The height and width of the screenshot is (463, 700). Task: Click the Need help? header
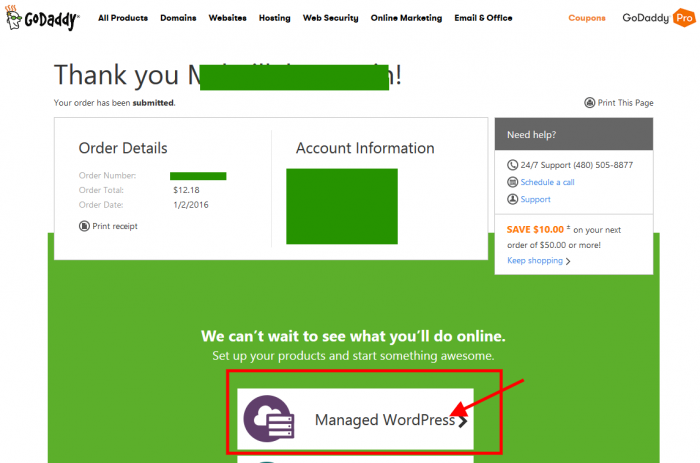click(x=574, y=134)
